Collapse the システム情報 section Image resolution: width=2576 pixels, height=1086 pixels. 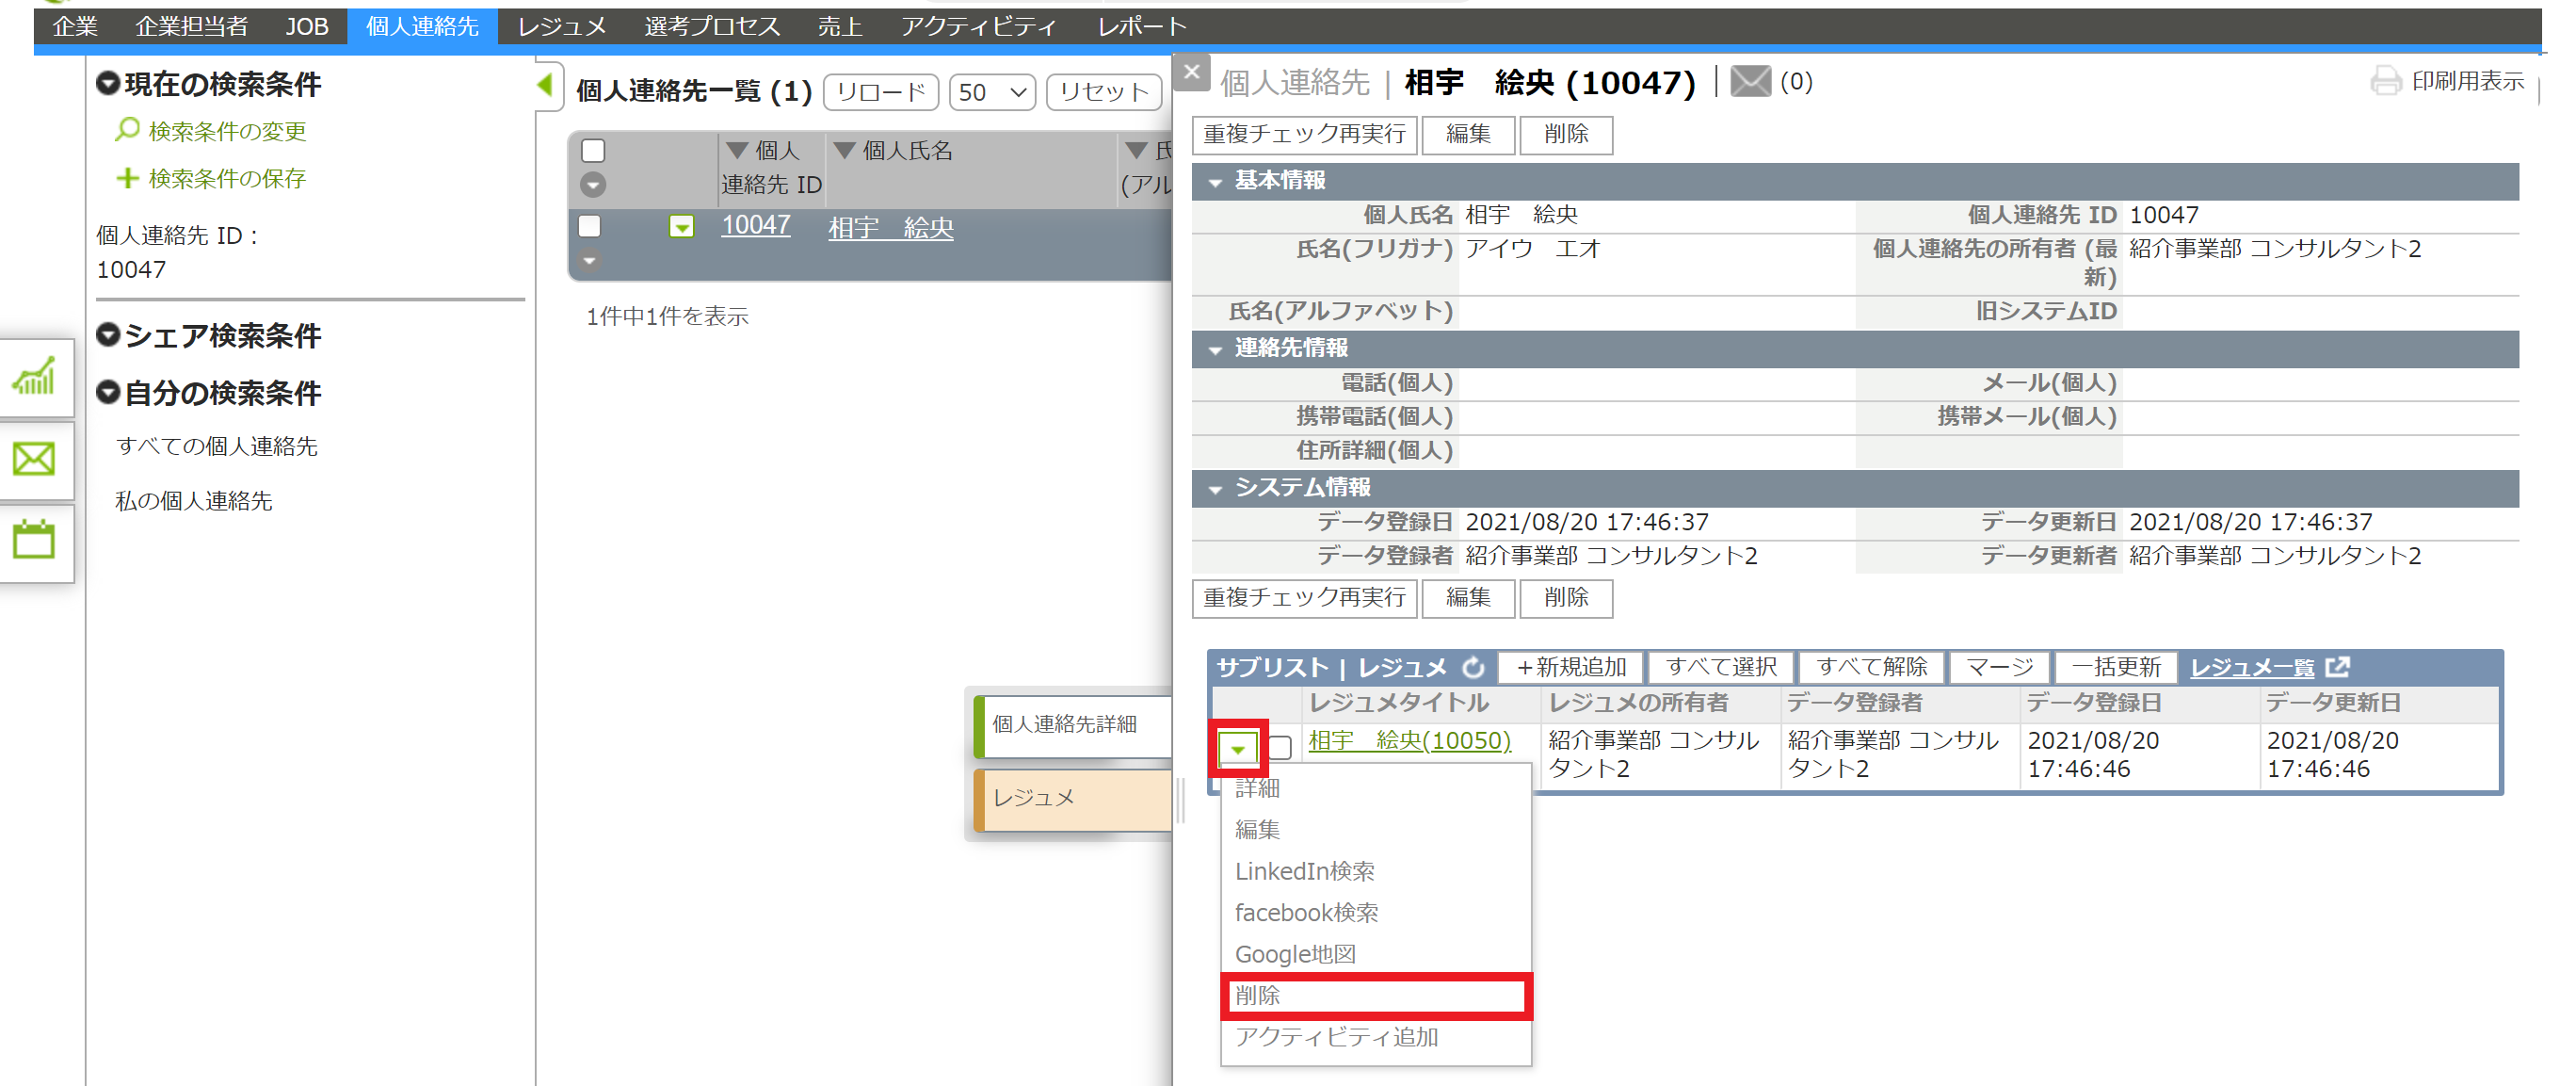(x=1215, y=489)
